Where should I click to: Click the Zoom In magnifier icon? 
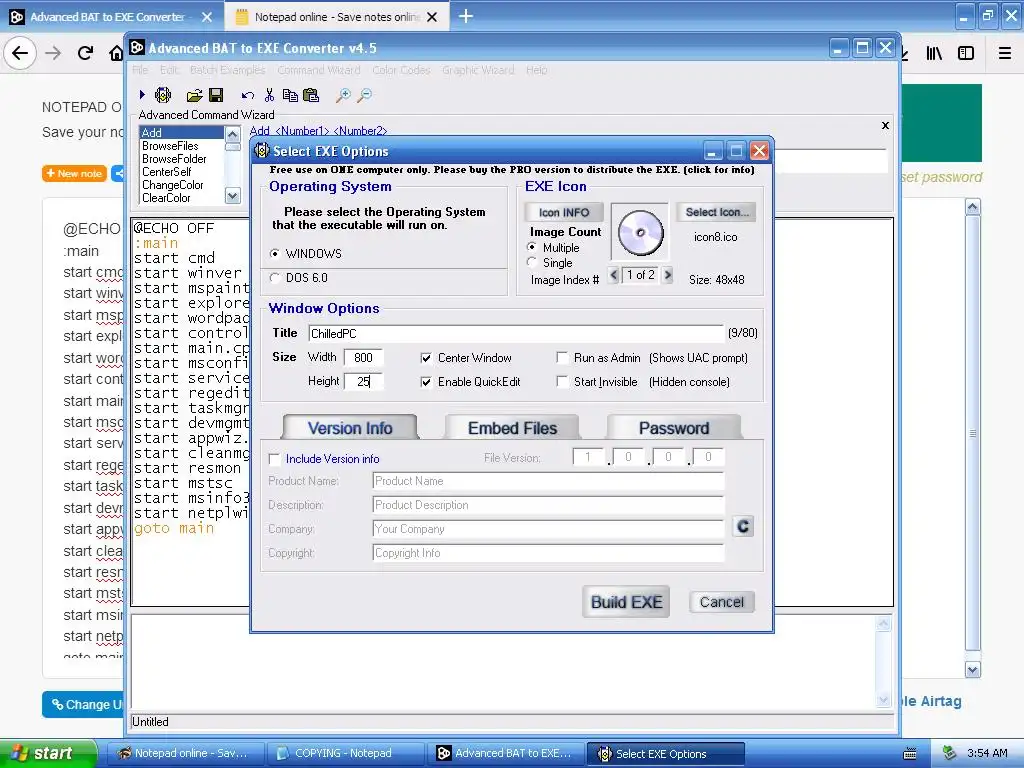[x=343, y=96]
